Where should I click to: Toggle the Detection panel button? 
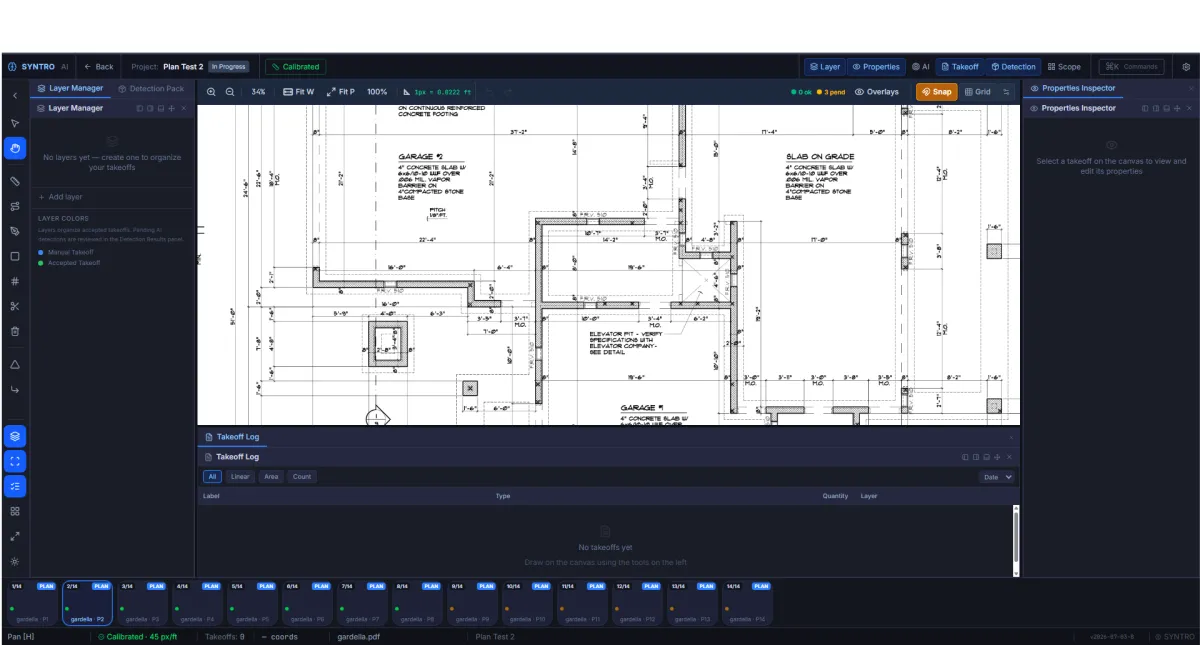tap(1013, 67)
